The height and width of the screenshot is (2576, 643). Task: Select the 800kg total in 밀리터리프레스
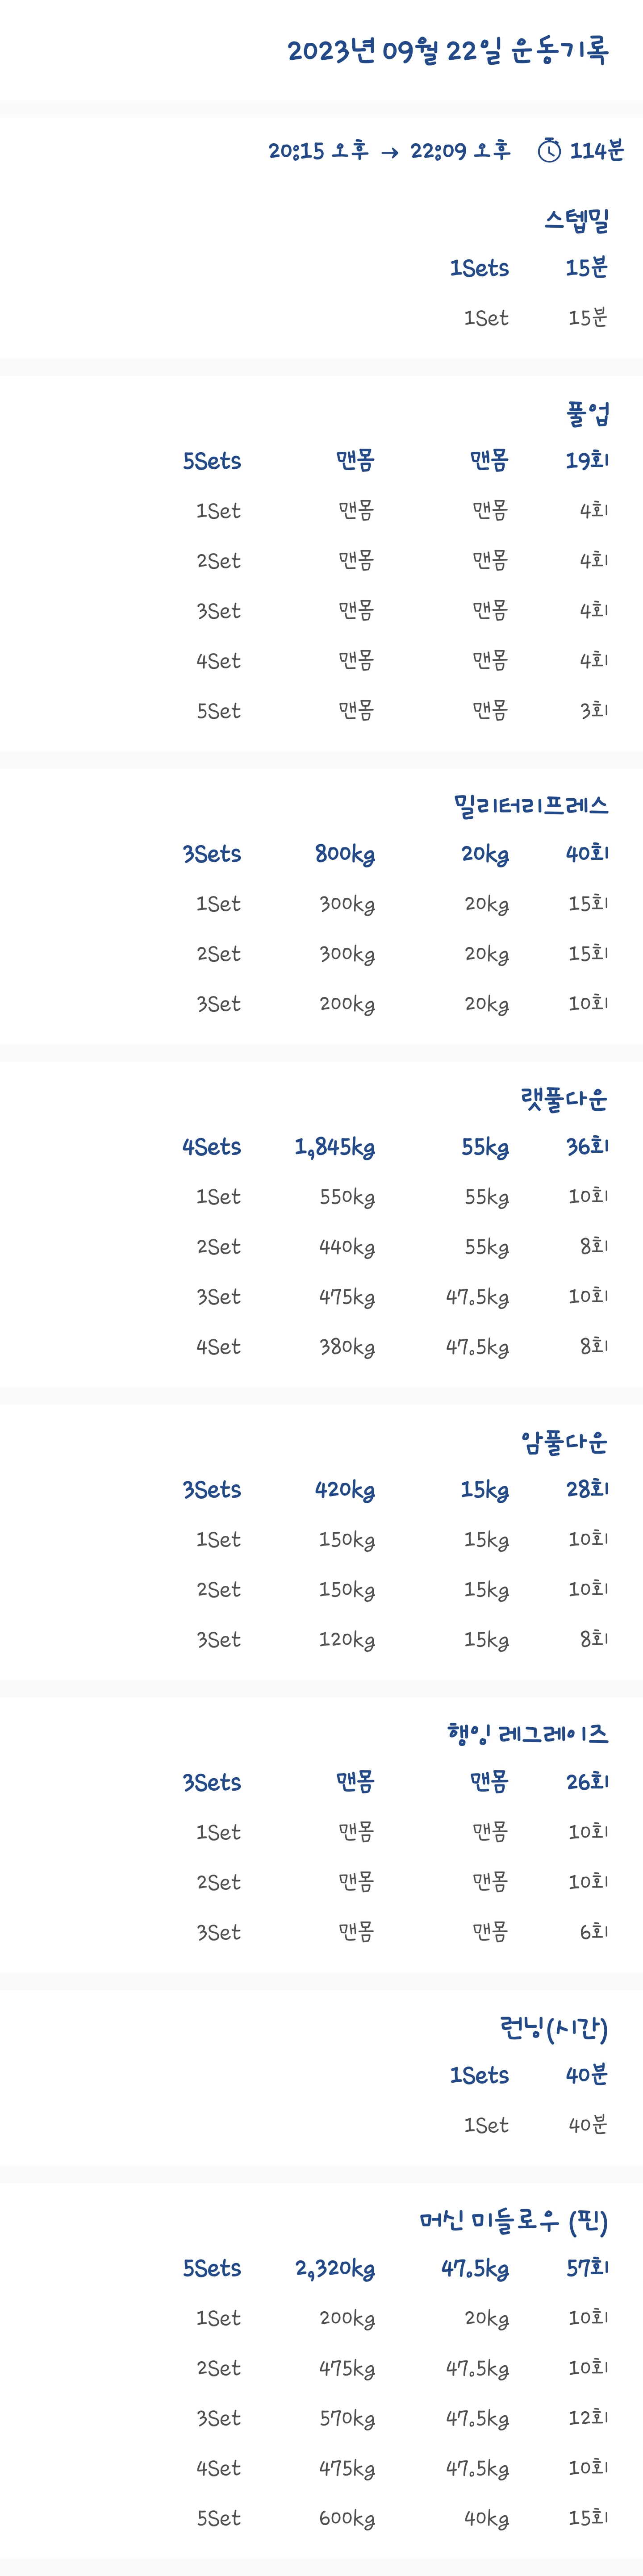(x=345, y=854)
